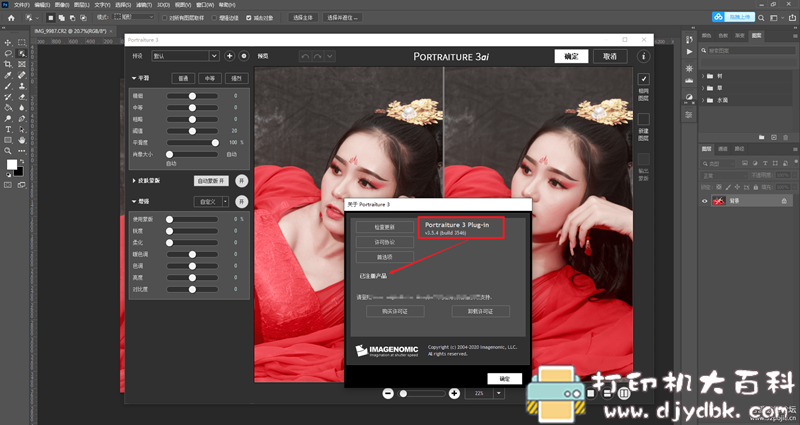Switch to the 通道 tab
This screenshot has height=425, width=800.
pyautogui.click(x=722, y=149)
